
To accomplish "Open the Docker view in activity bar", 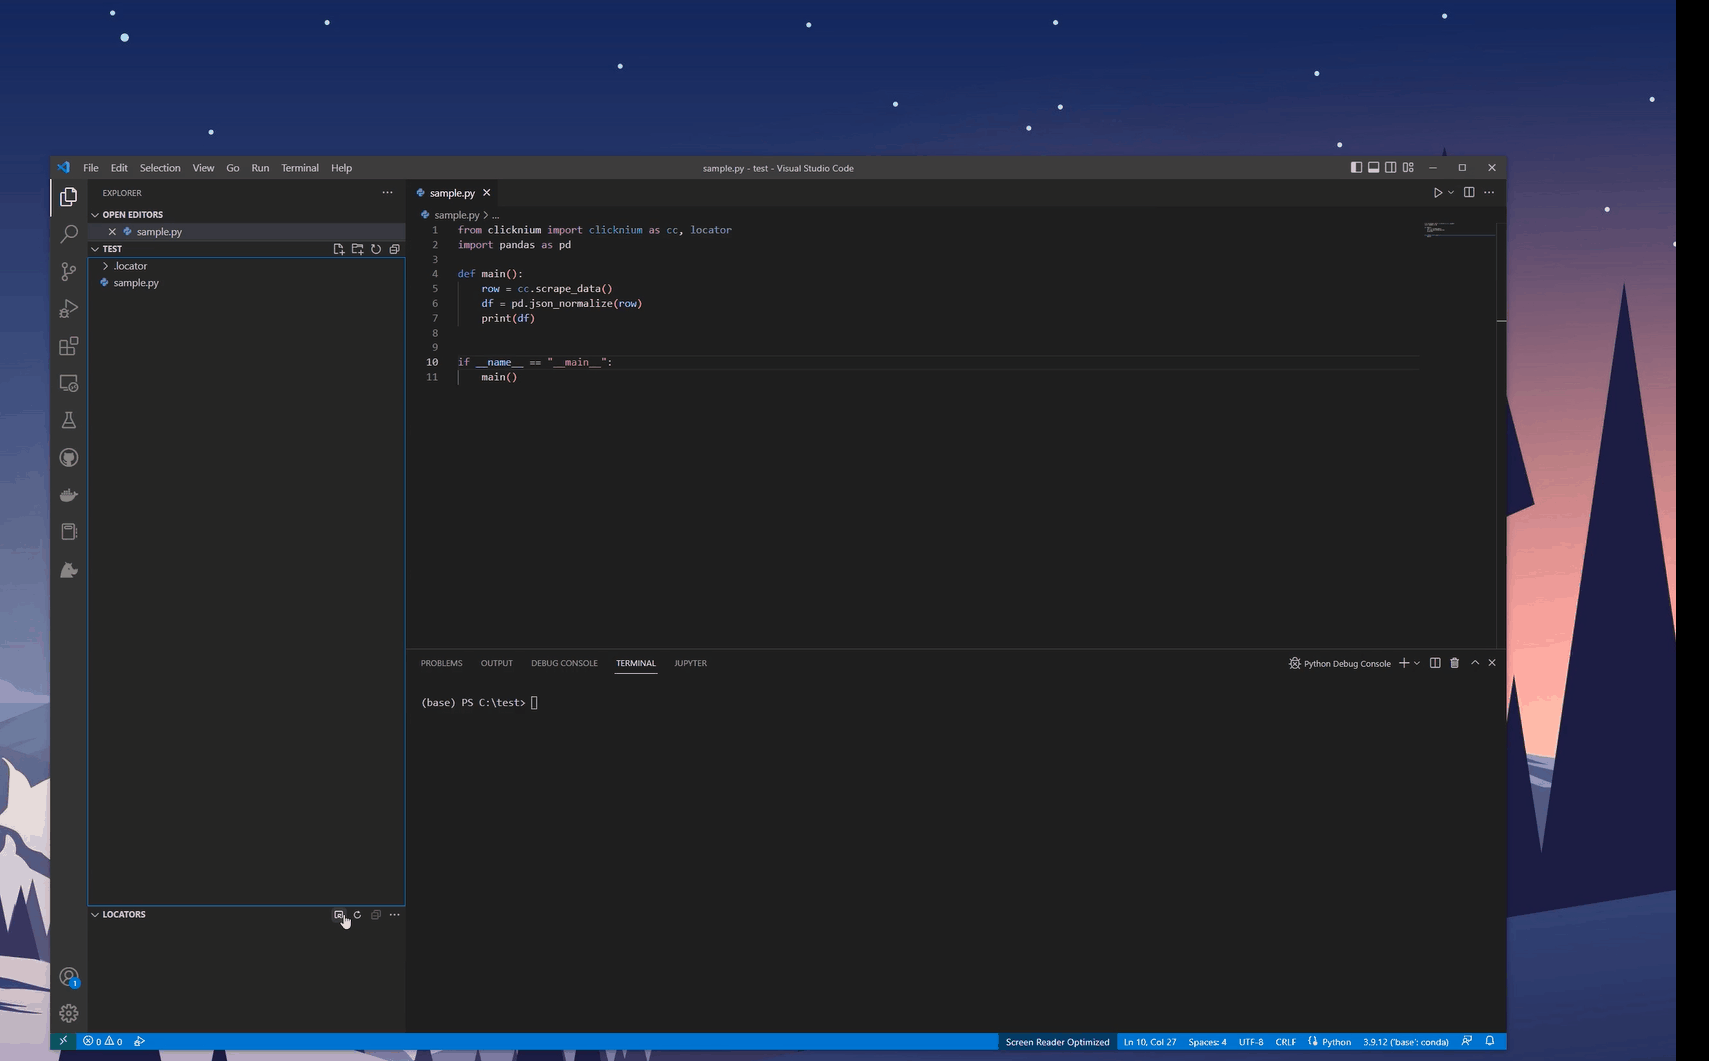I will point(68,495).
